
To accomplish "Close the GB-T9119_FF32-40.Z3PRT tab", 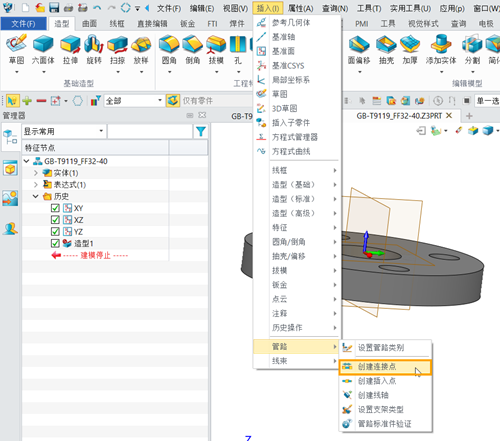I will click(449, 116).
